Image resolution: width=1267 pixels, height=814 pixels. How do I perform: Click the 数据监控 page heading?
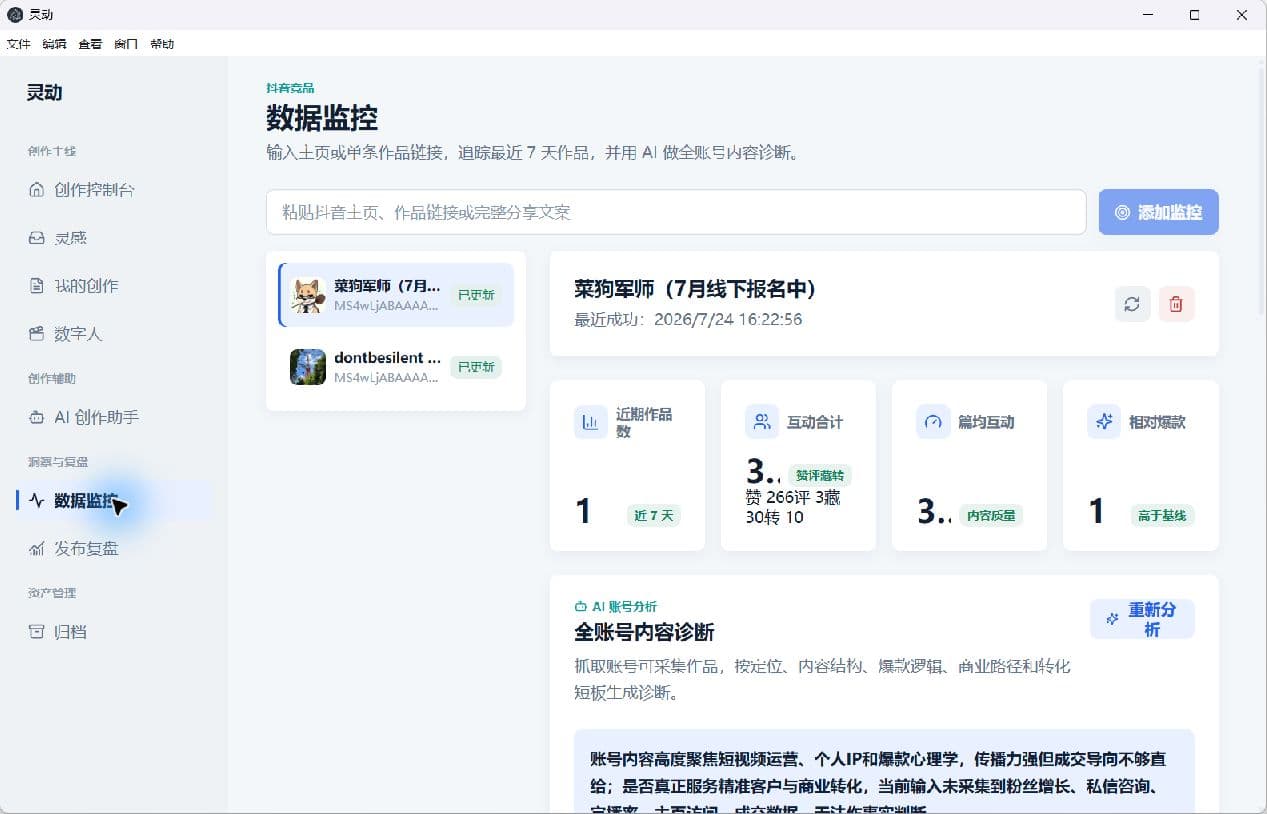click(322, 118)
